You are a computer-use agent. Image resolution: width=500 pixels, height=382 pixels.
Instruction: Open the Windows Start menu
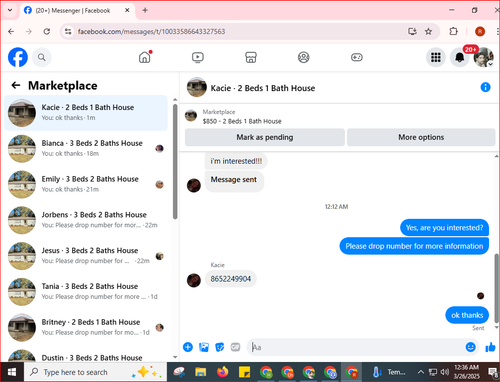coord(12,372)
